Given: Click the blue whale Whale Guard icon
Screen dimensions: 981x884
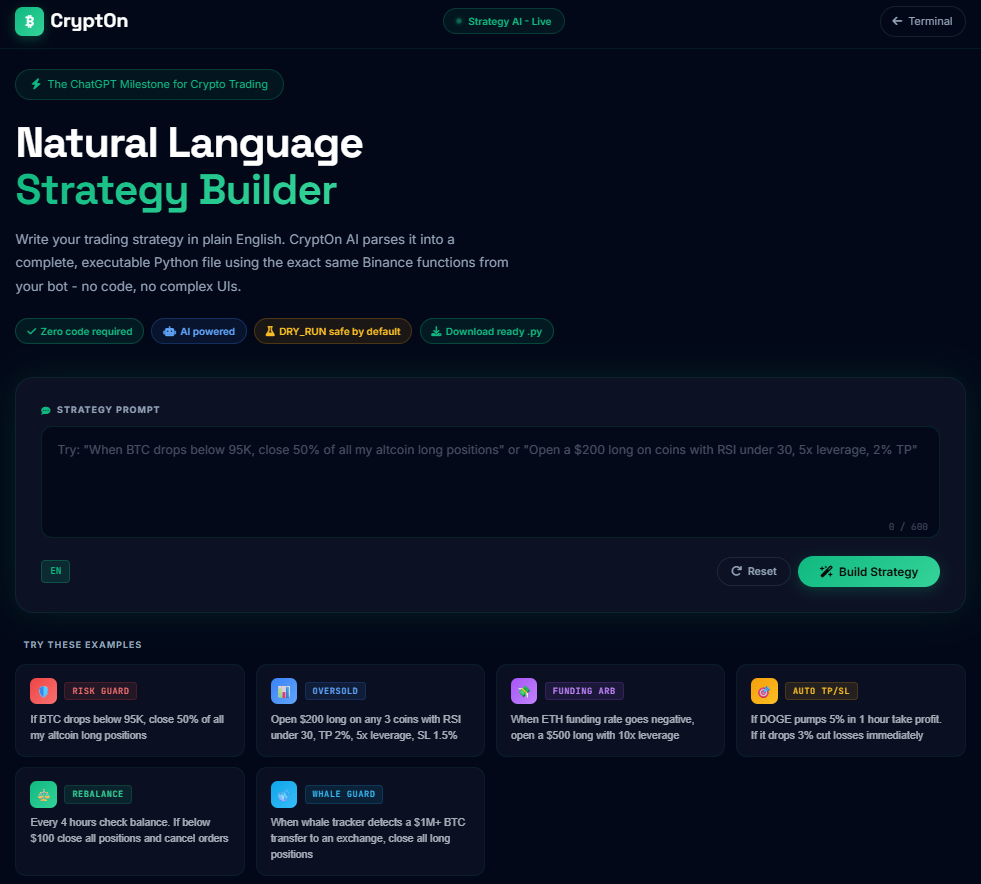Looking at the screenshot, I should coord(284,795).
